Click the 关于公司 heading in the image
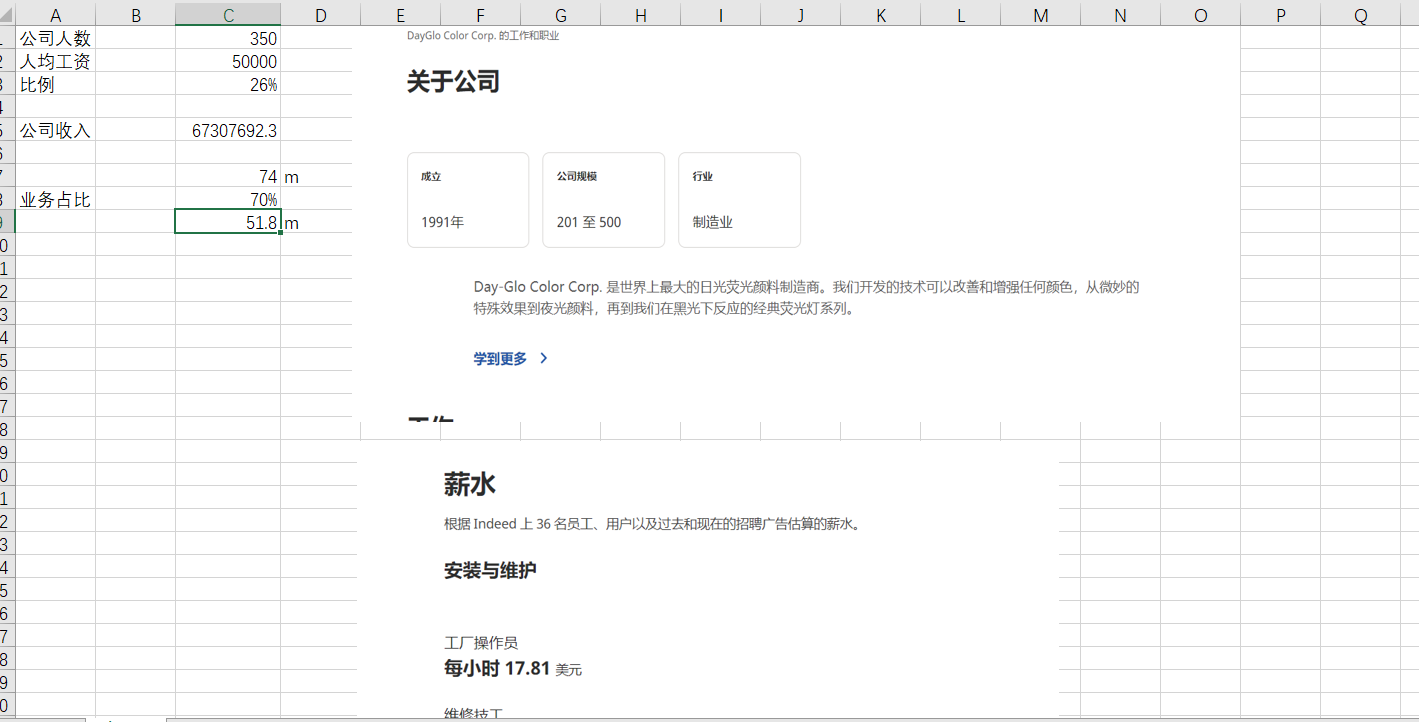 (453, 82)
